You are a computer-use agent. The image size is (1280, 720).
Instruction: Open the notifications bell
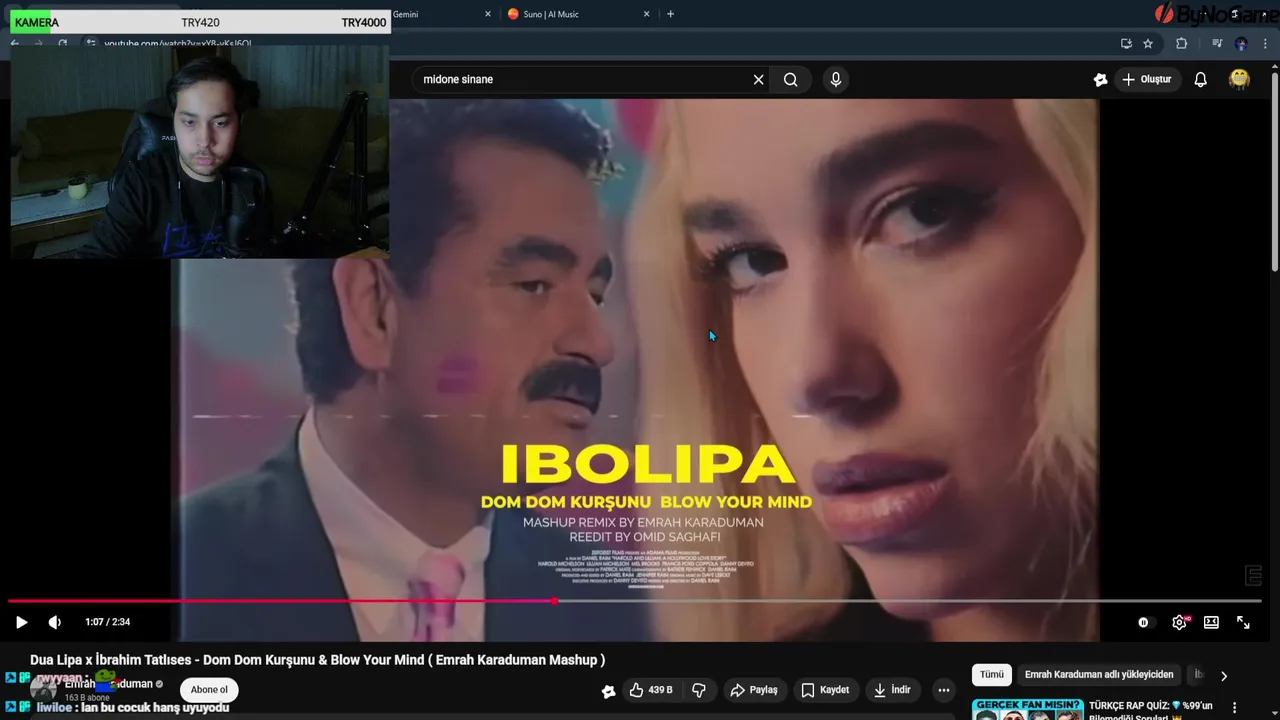pyautogui.click(x=1200, y=79)
